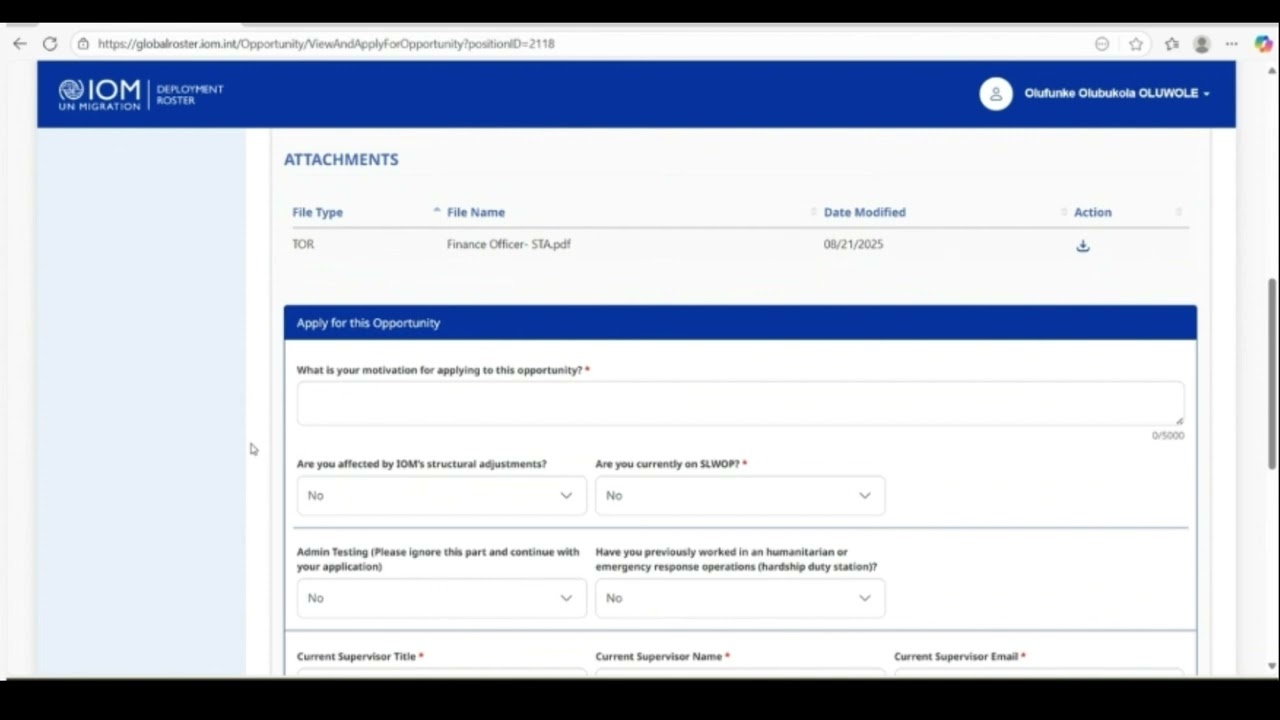
Task: Open Olufunke Olubukola OLUWOLE account menu
Action: [1117, 93]
